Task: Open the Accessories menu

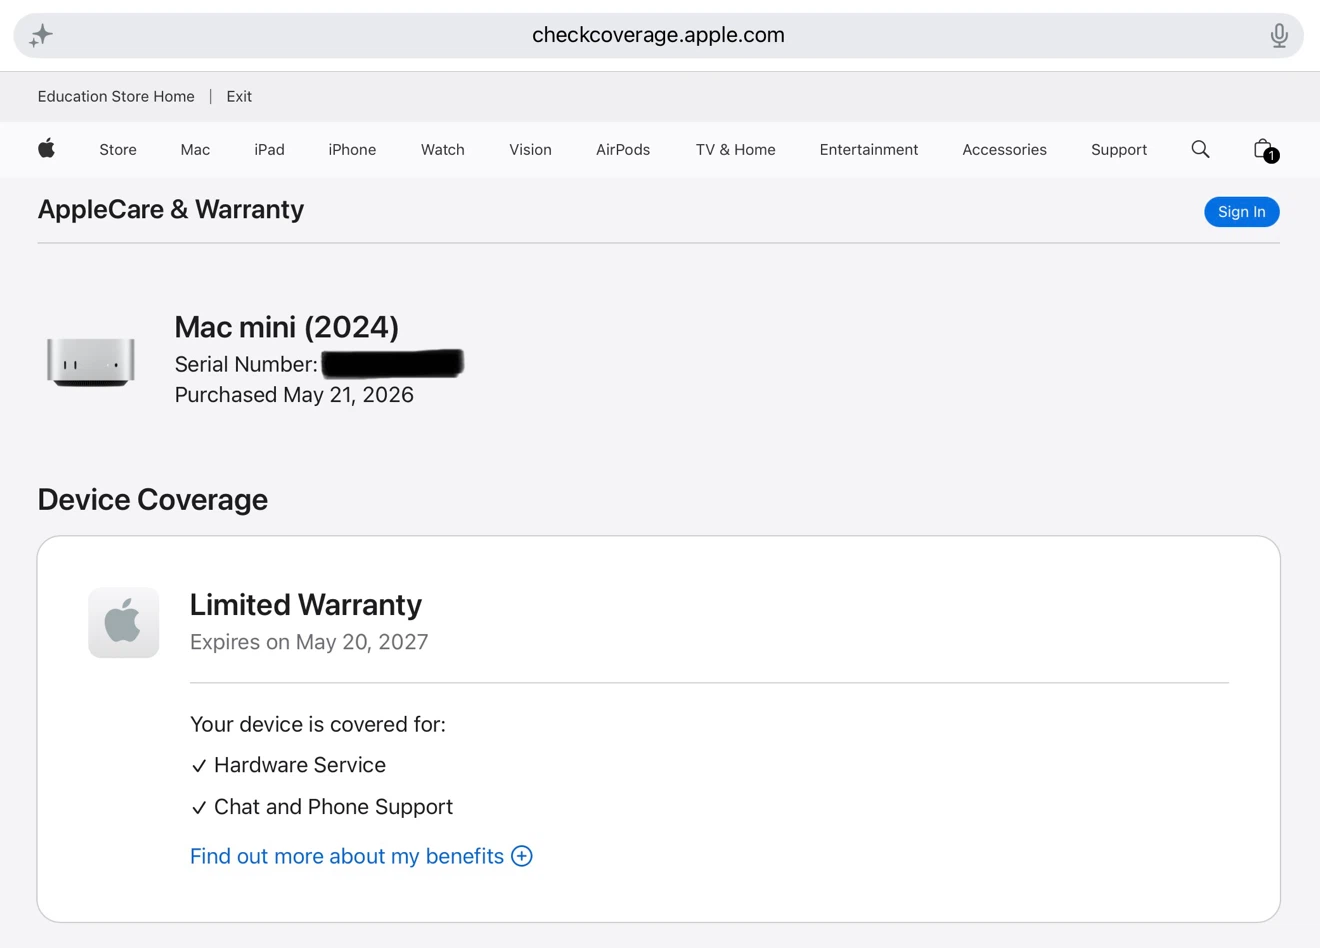Action: click(1004, 150)
